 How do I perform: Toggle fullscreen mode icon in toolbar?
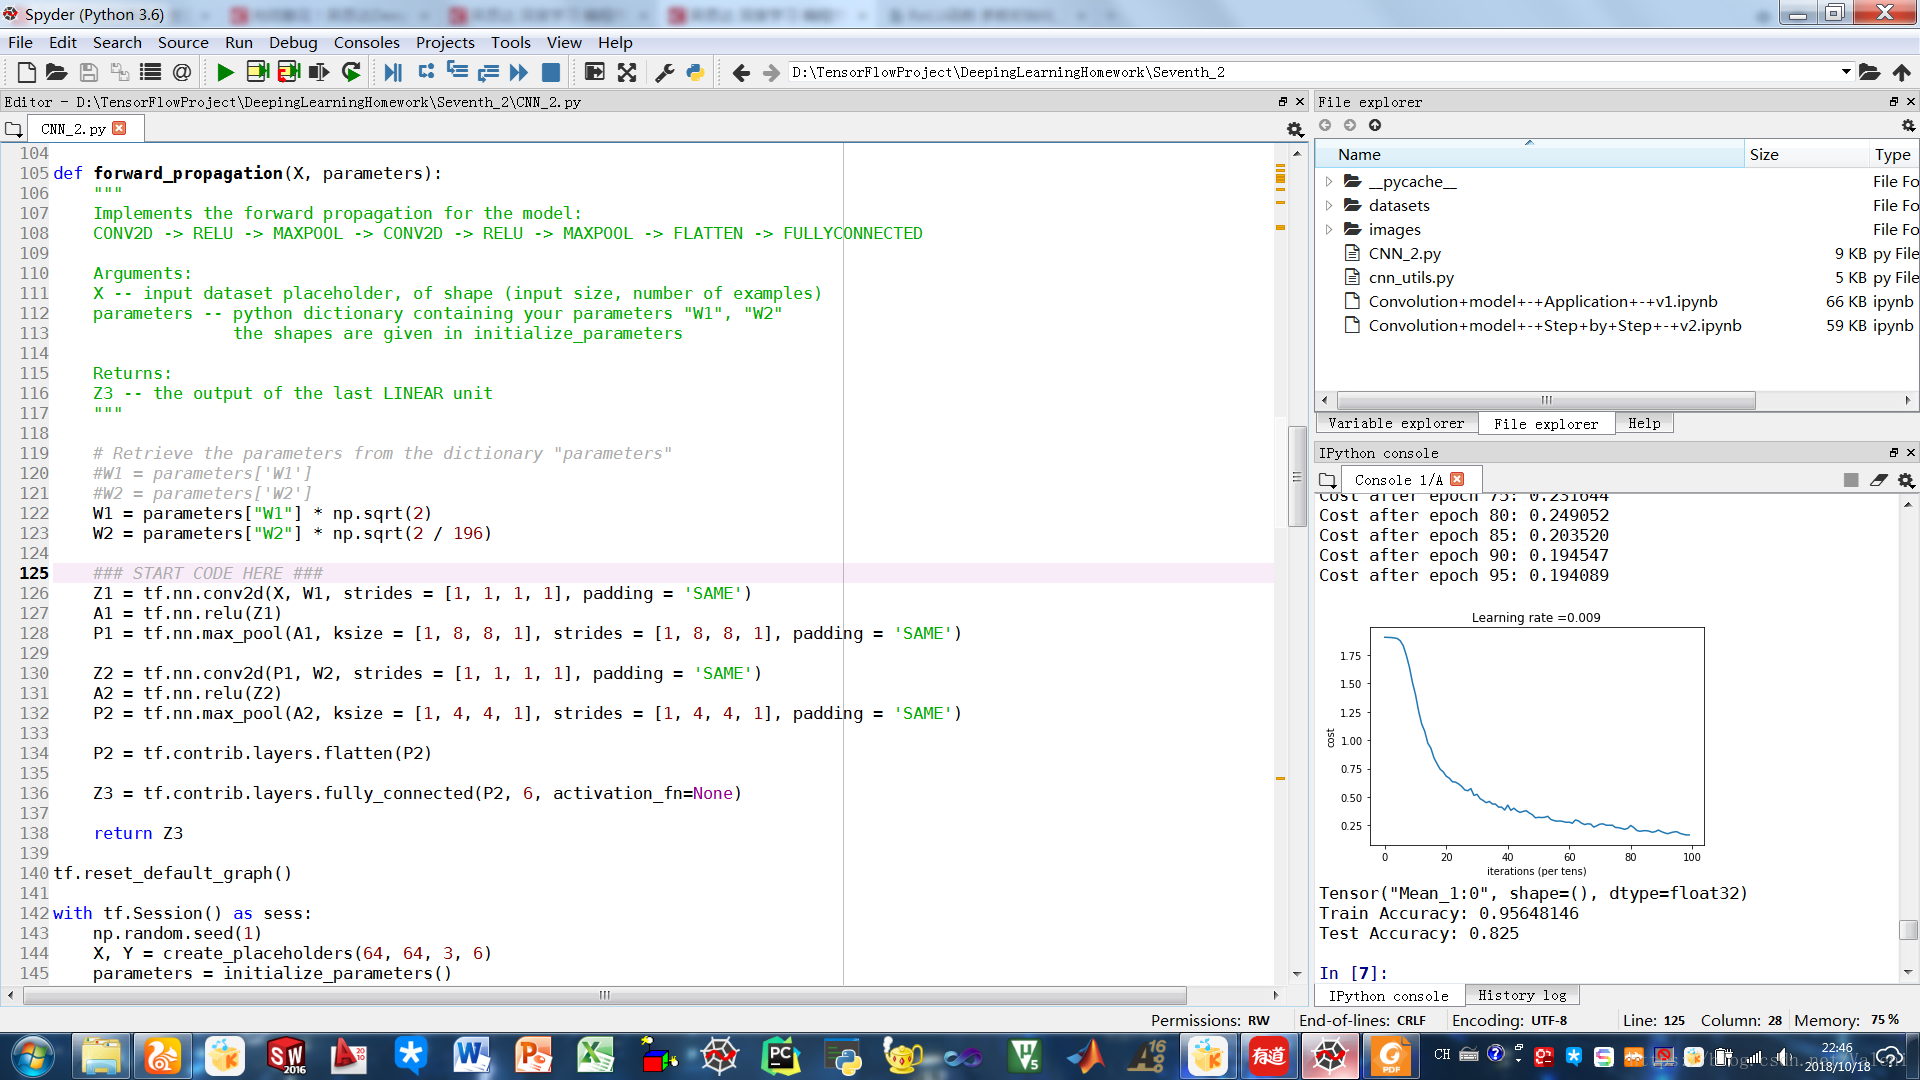click(x=627, y=72)
